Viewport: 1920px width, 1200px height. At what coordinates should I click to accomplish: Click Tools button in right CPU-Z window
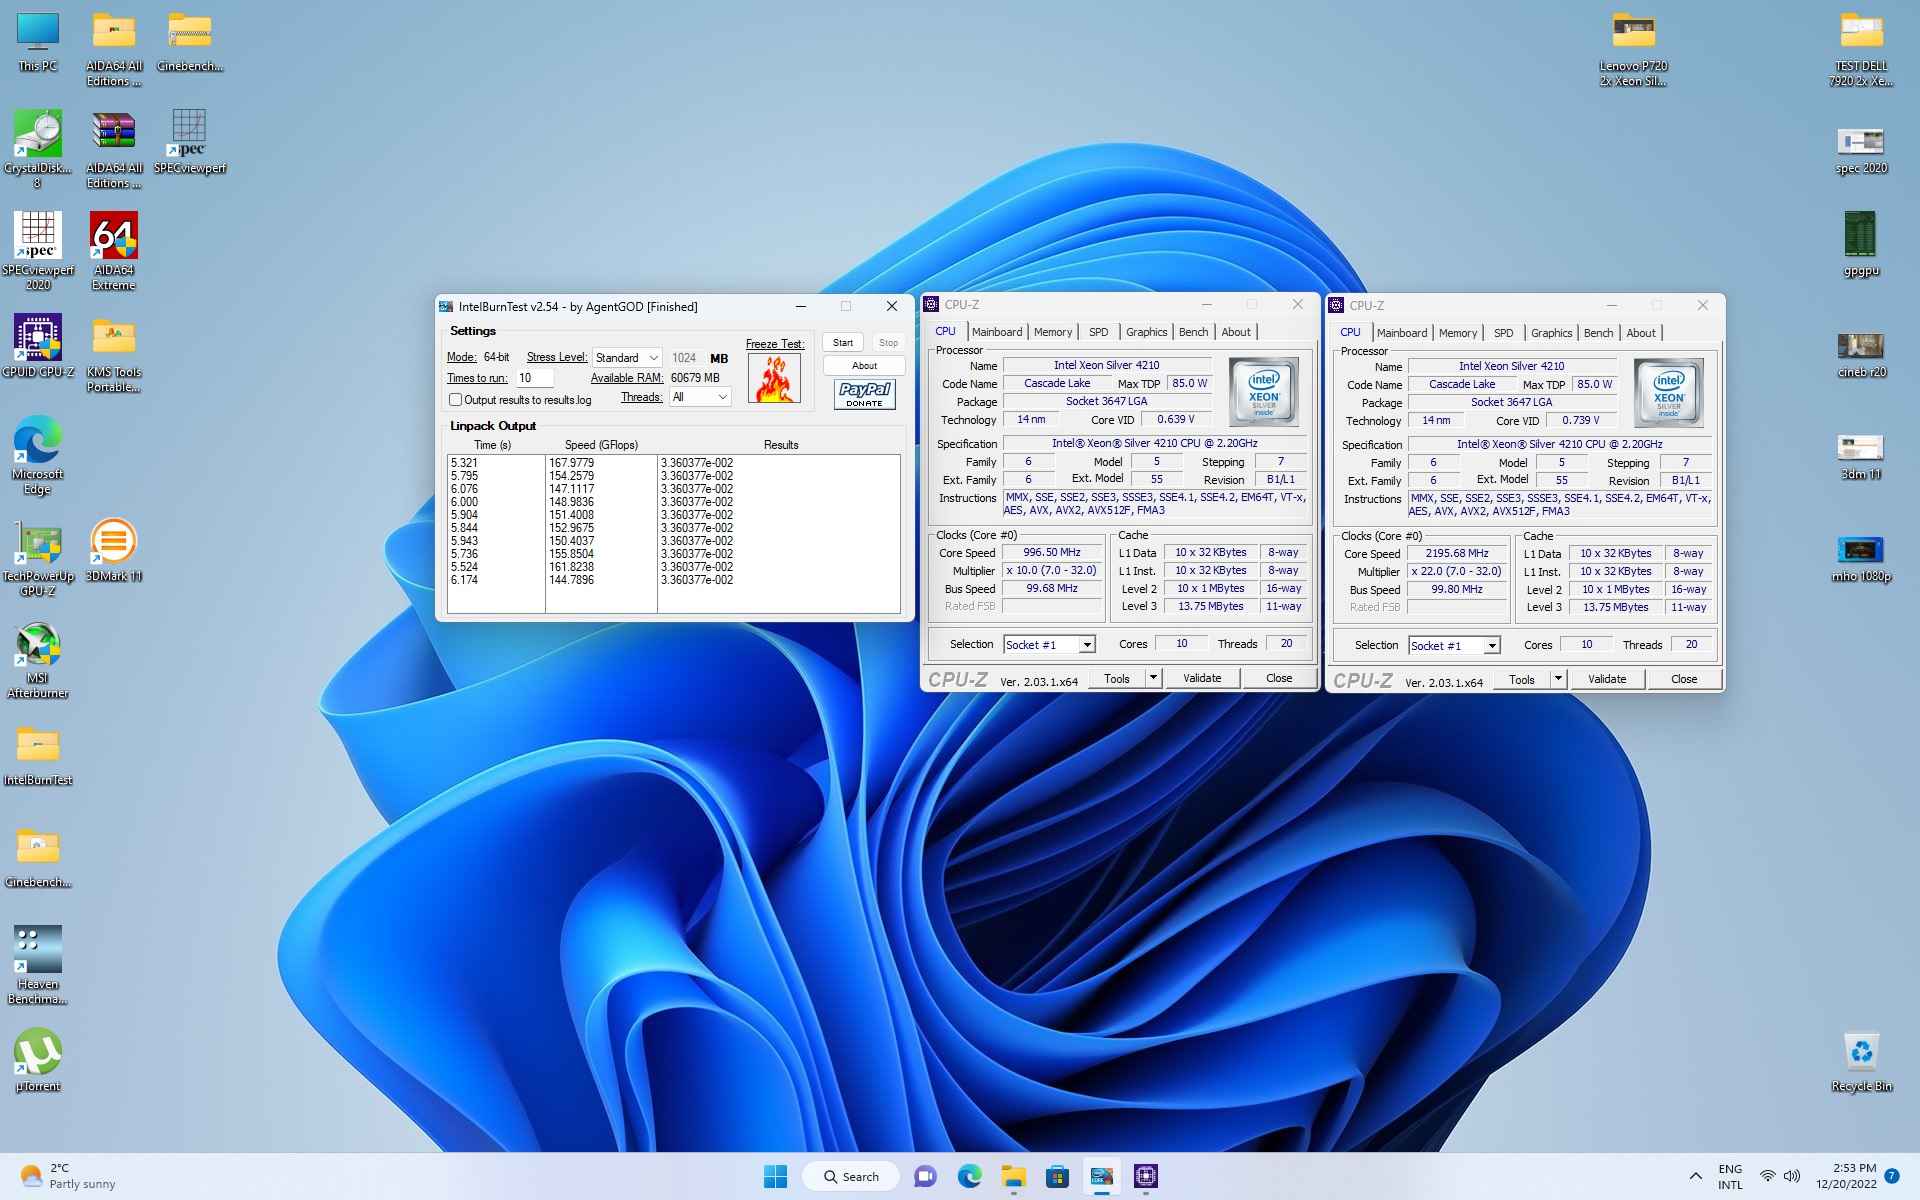[1522, 679]
